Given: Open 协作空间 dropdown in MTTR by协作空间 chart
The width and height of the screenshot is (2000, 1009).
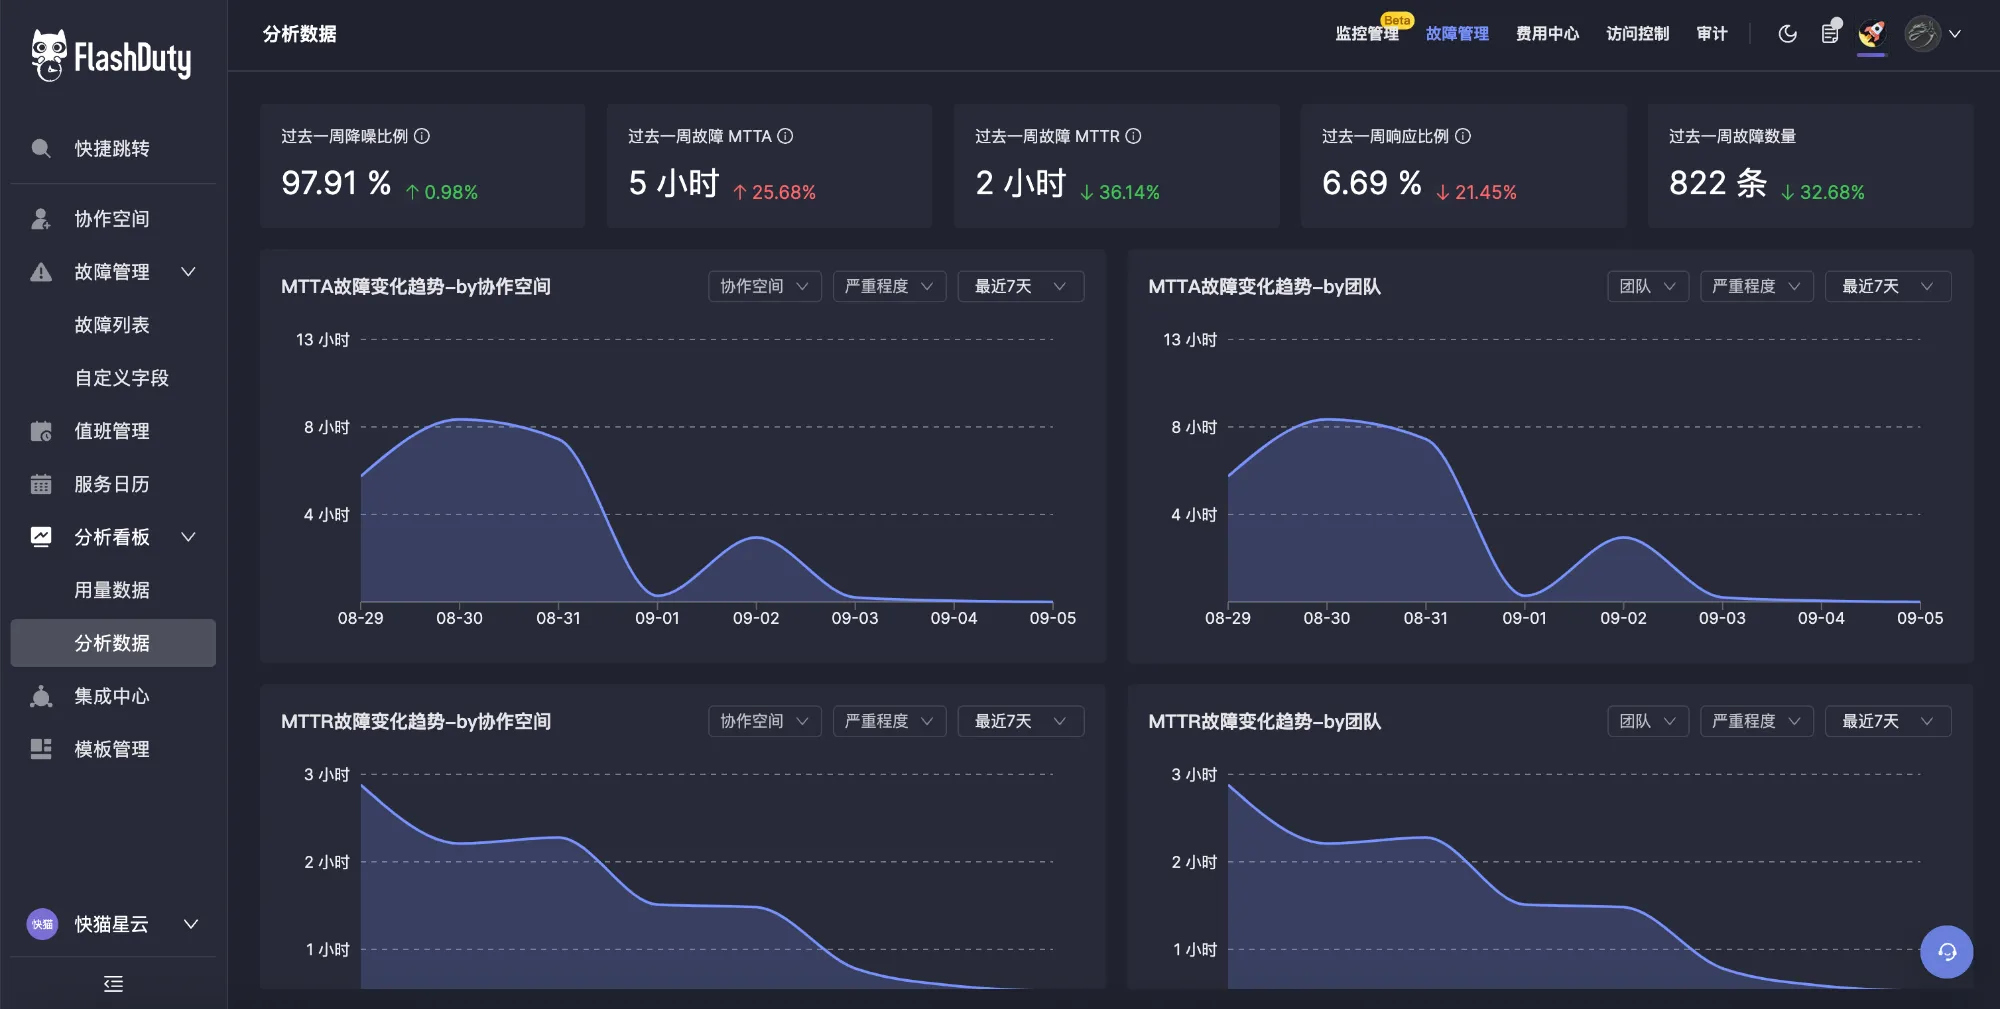Looking at the screenshot, I should tap(765, 721).
